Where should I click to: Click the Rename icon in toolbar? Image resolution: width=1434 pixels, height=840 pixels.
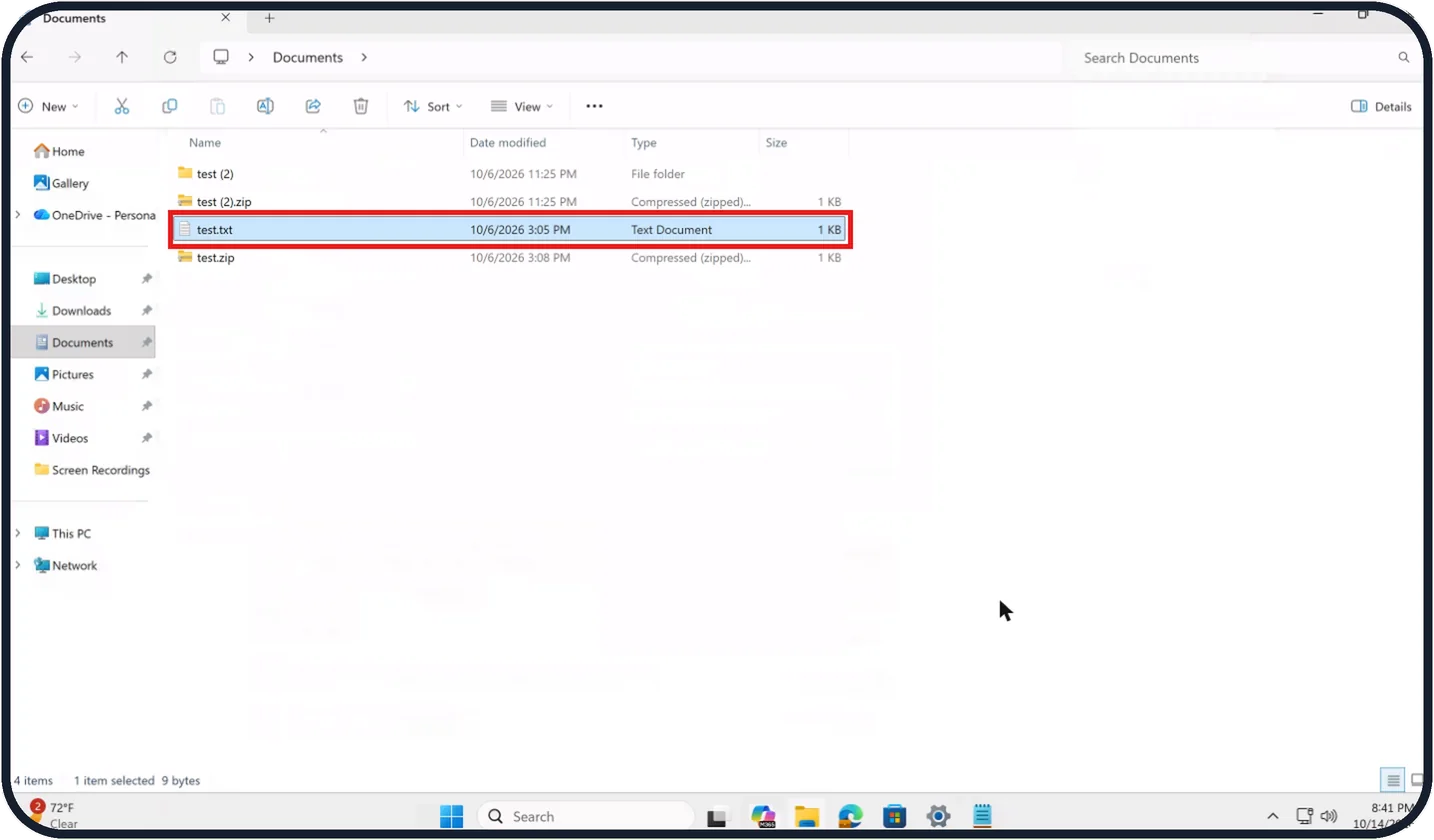click(x=265, y=106)
